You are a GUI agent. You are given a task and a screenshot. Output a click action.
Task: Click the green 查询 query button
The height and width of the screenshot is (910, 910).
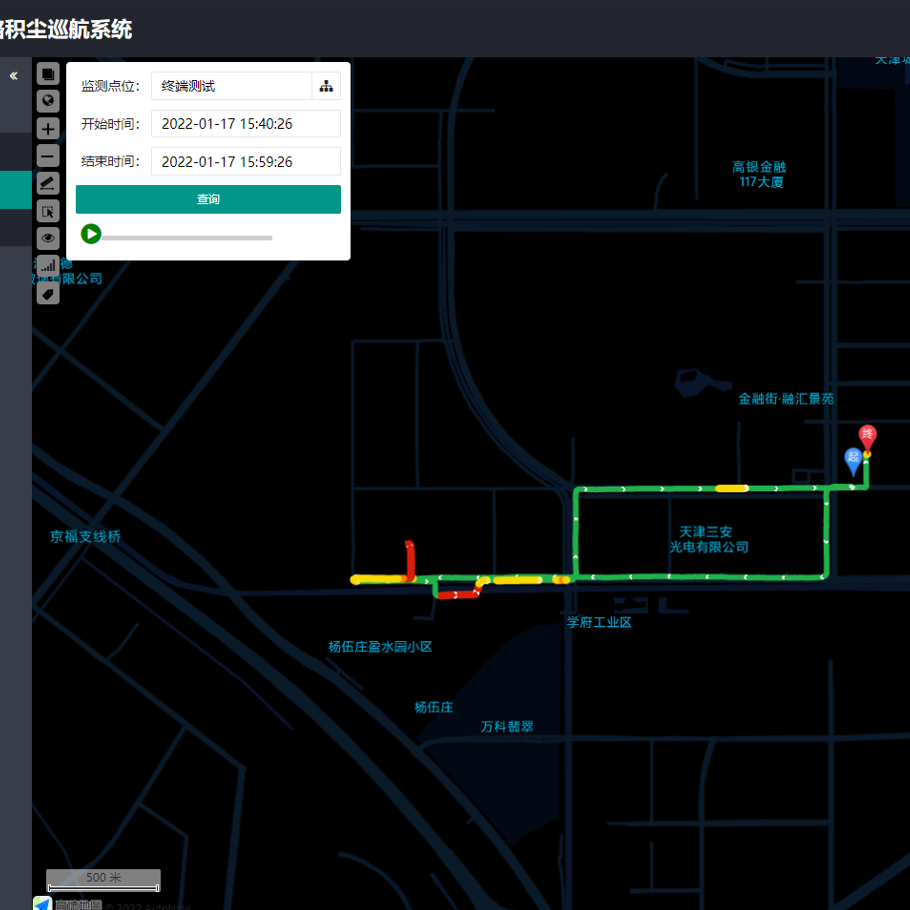208,200
